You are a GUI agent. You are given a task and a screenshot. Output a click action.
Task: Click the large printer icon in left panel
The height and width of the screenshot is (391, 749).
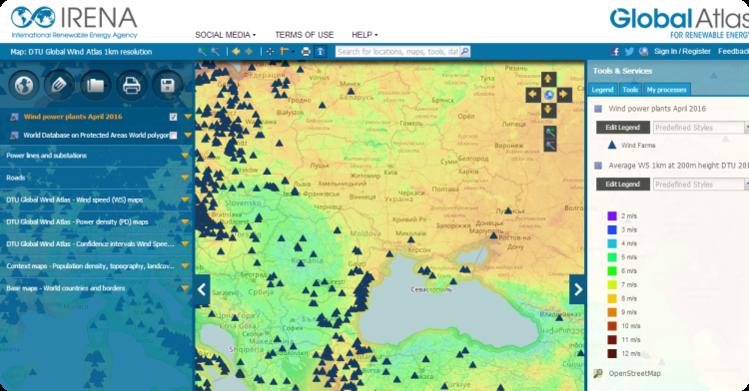coord(131,85)
